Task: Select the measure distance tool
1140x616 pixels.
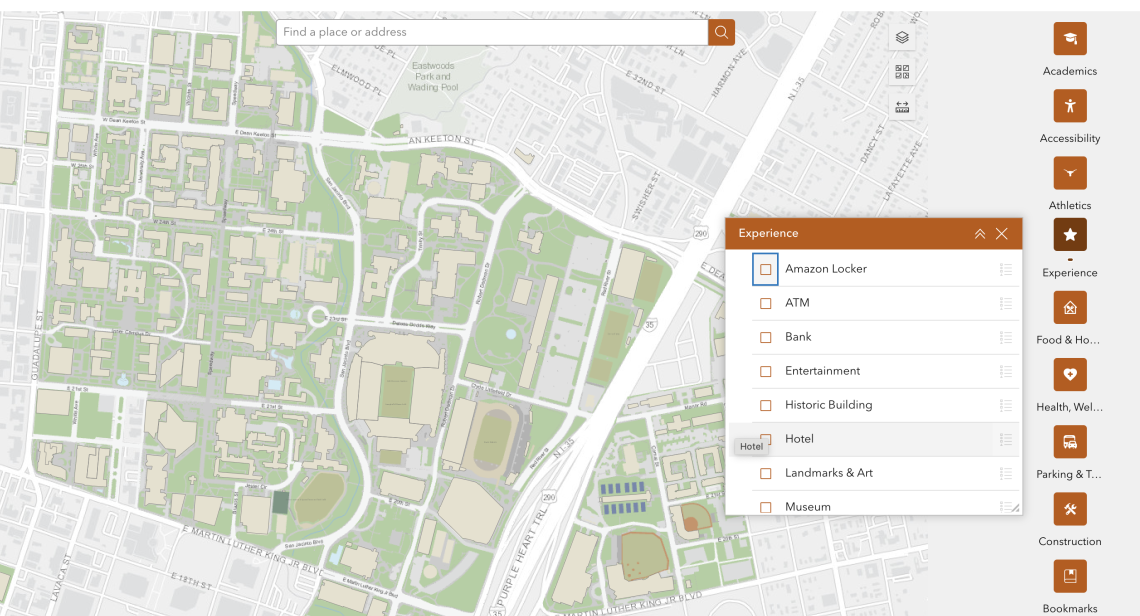Action: 902,106
